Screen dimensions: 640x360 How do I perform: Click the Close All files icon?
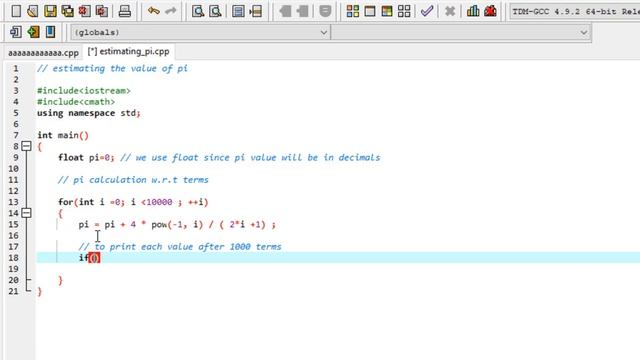(102, 11)
